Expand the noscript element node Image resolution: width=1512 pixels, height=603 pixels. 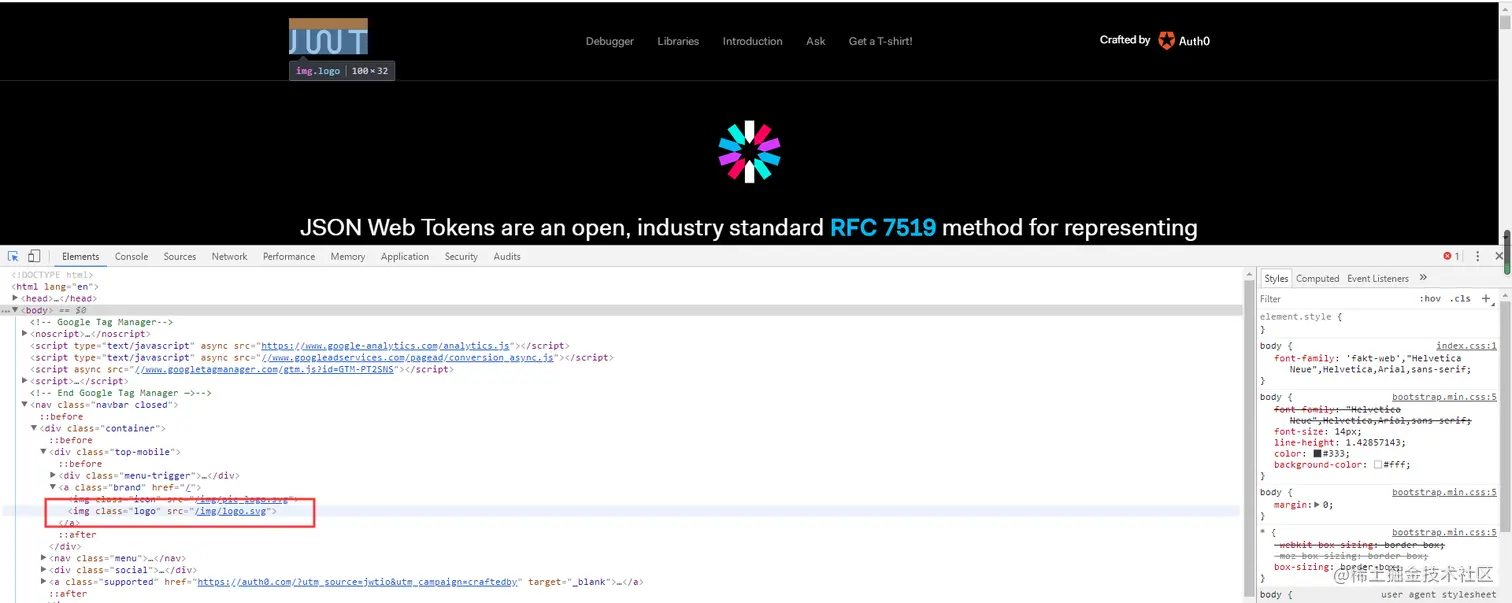pos(25,333)
